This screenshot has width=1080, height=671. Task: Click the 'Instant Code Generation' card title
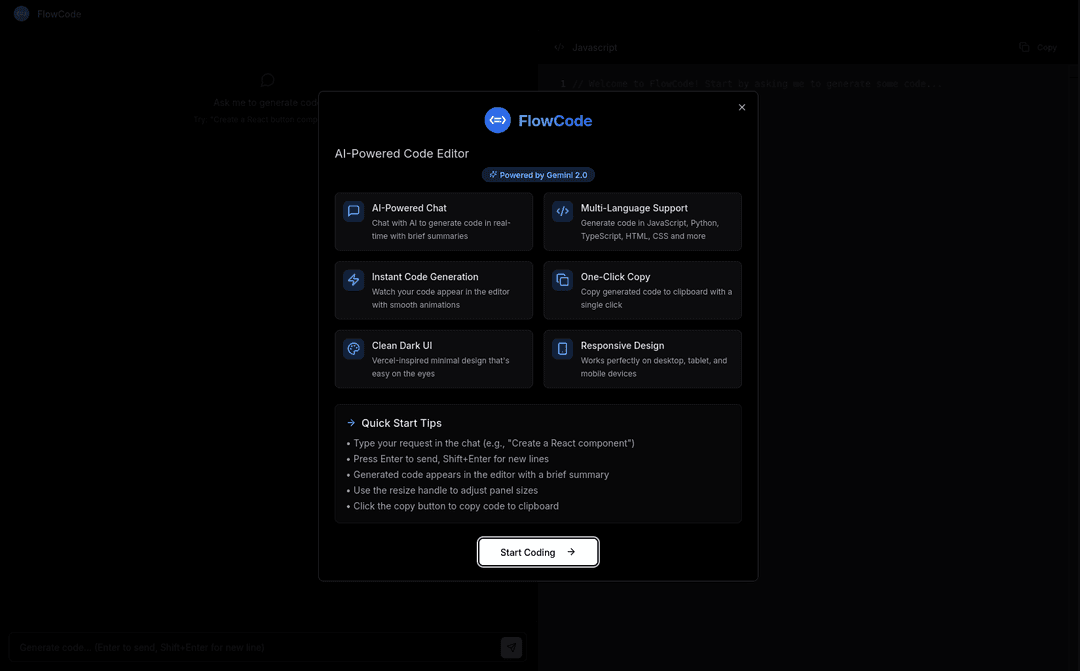coord(425,277)
